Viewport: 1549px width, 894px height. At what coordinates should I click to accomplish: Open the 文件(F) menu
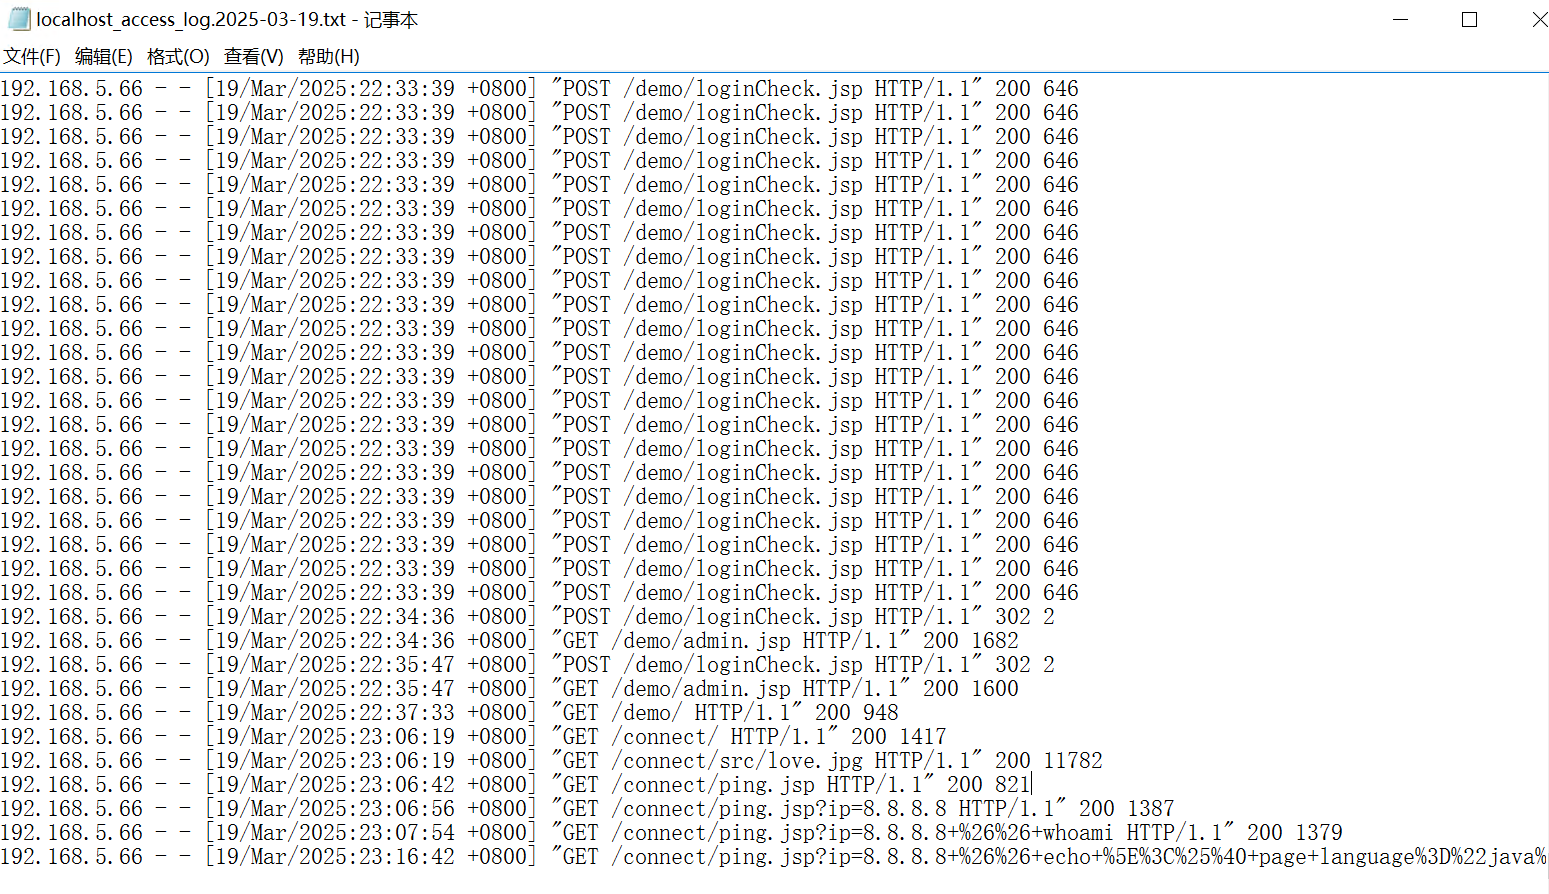coord(32,56)
